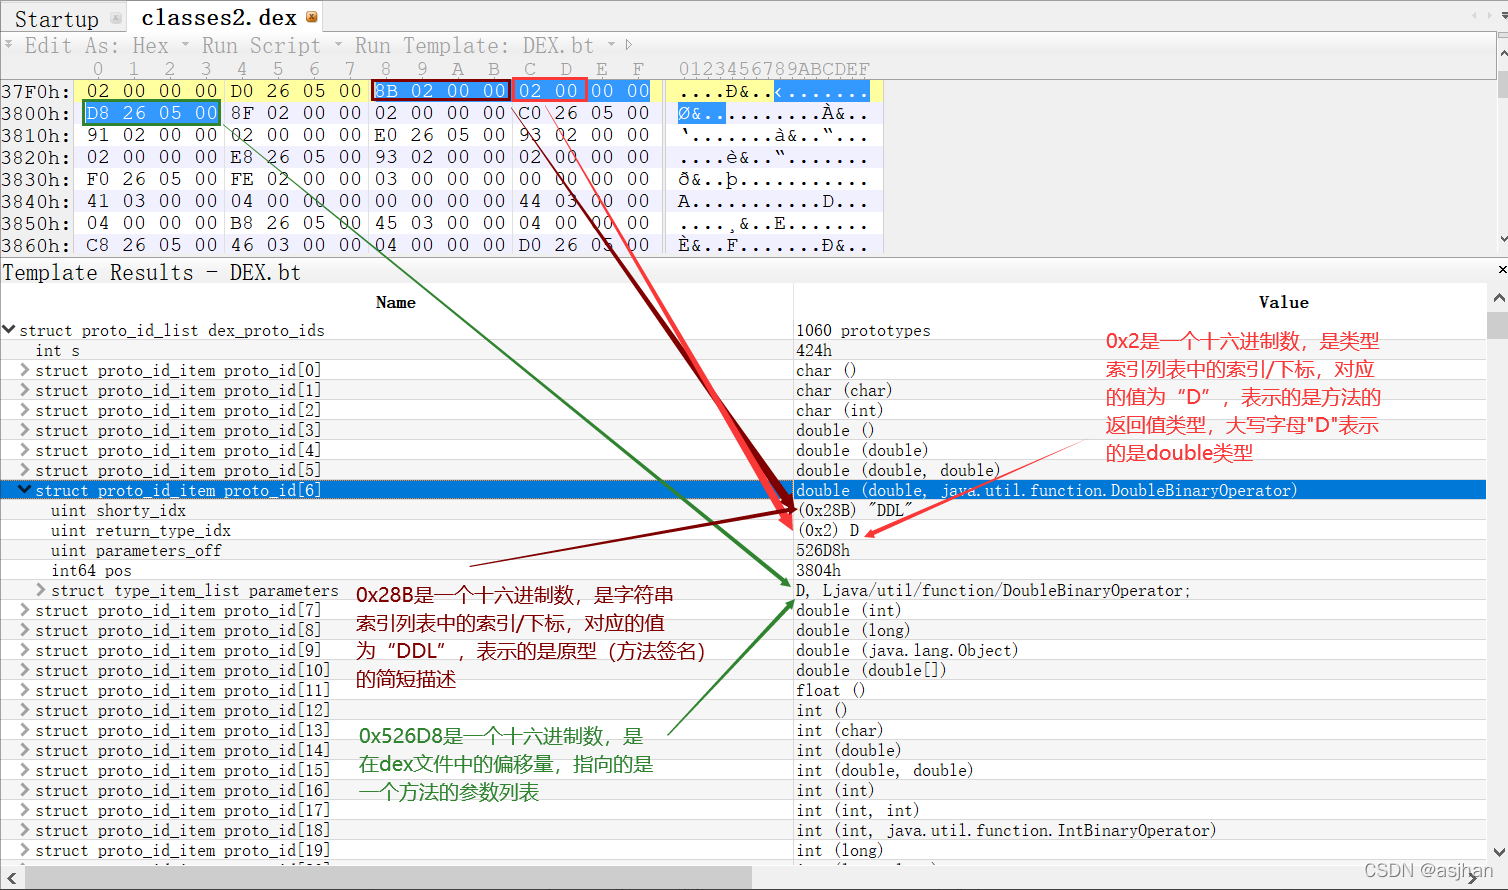Viewport: 1508px width, 890px height.
Task: Expand proto_id[7] struct row
Action: [x=25, y=609]
